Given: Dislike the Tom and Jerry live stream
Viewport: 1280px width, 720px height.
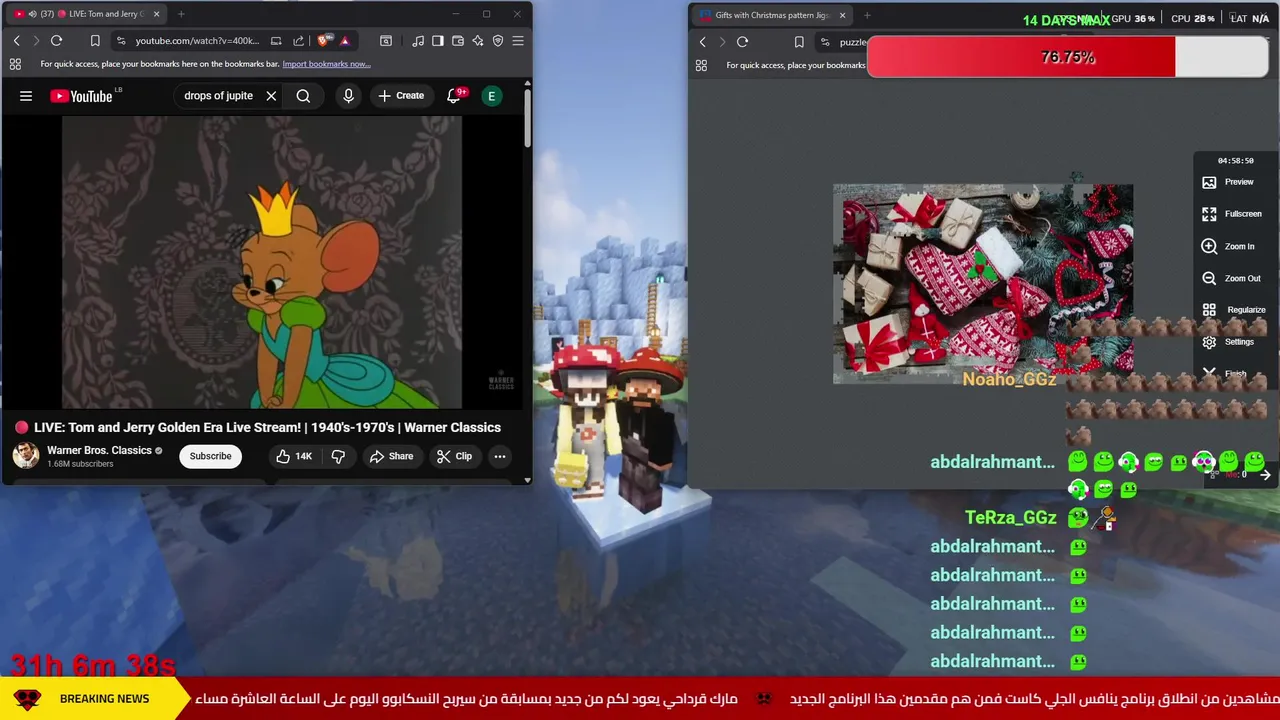Looking at the screenshot, I should point(338,456).
